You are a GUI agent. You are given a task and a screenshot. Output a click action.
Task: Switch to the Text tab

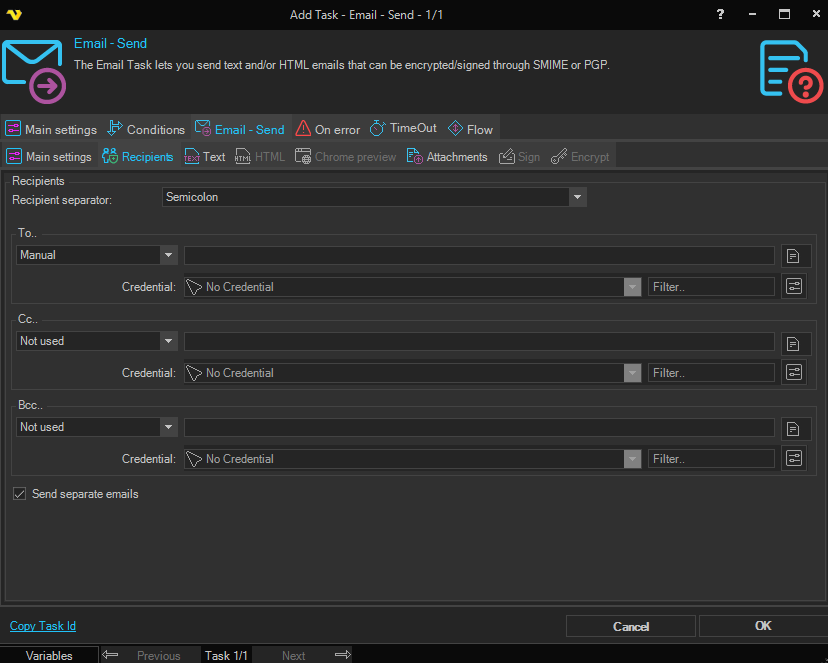[205, 157]
